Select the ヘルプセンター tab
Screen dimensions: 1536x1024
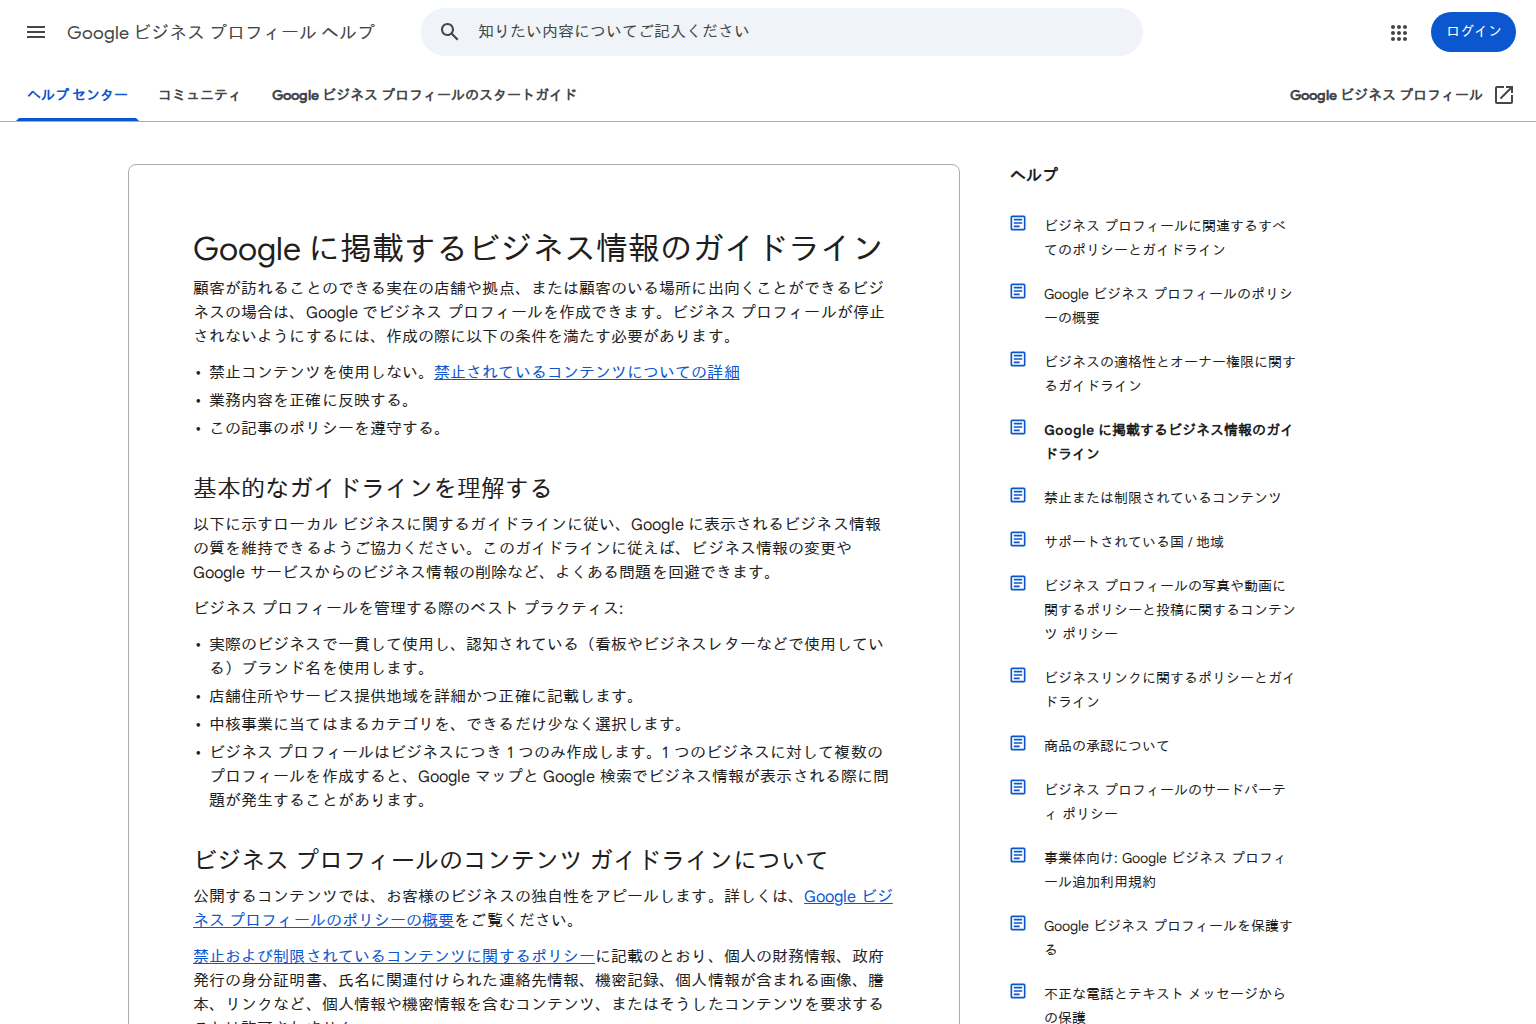pos(78,95)
